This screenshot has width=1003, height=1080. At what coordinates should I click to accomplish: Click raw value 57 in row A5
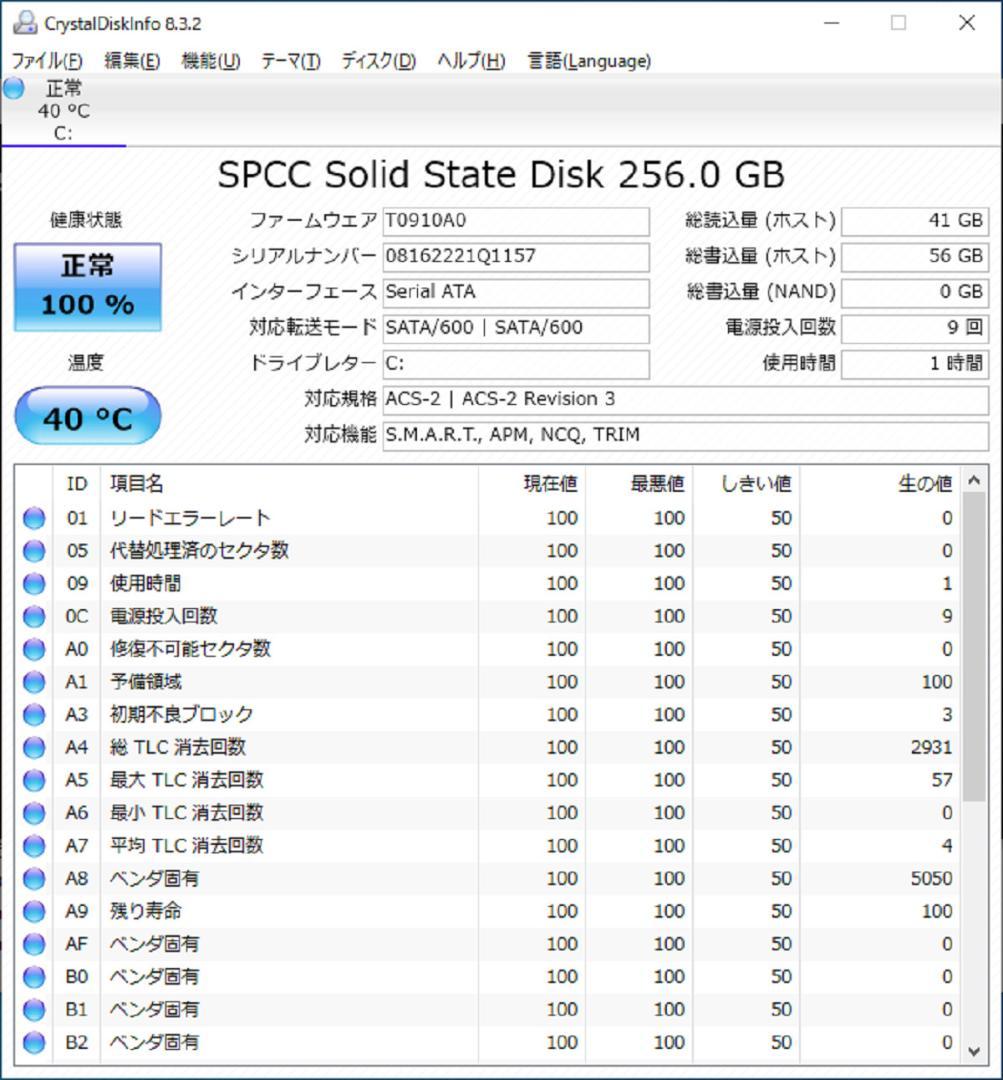pos(942,780)
